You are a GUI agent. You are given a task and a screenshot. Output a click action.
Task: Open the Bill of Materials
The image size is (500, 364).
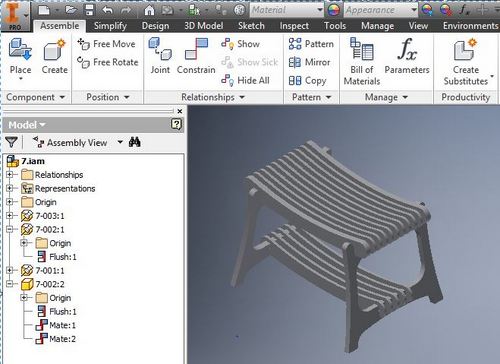point(362,61)
